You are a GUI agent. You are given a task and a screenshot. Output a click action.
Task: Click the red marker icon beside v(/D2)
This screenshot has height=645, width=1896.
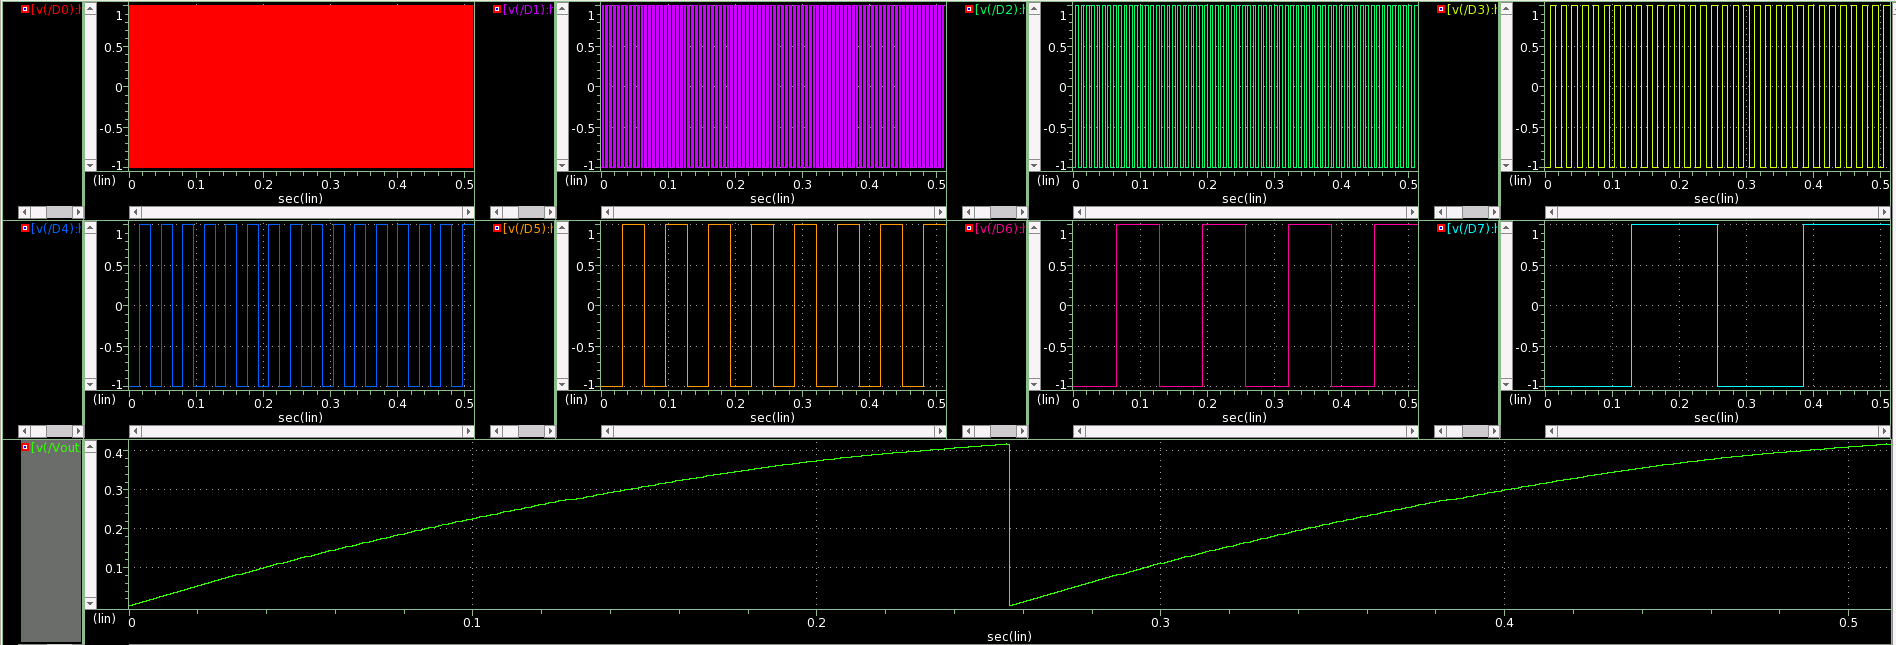(969, 9)
